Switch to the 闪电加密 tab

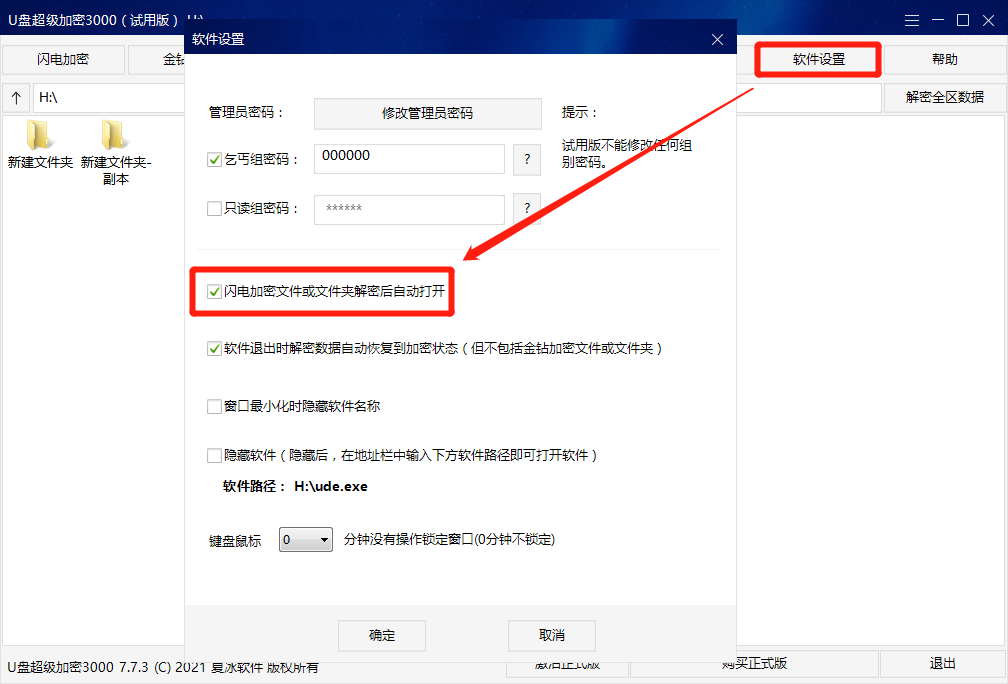point(62,59)
